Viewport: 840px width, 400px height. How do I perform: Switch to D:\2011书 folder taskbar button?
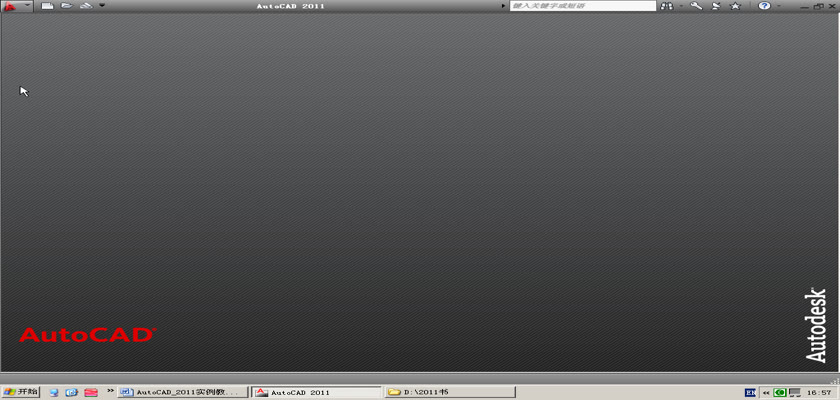[450, 393]
